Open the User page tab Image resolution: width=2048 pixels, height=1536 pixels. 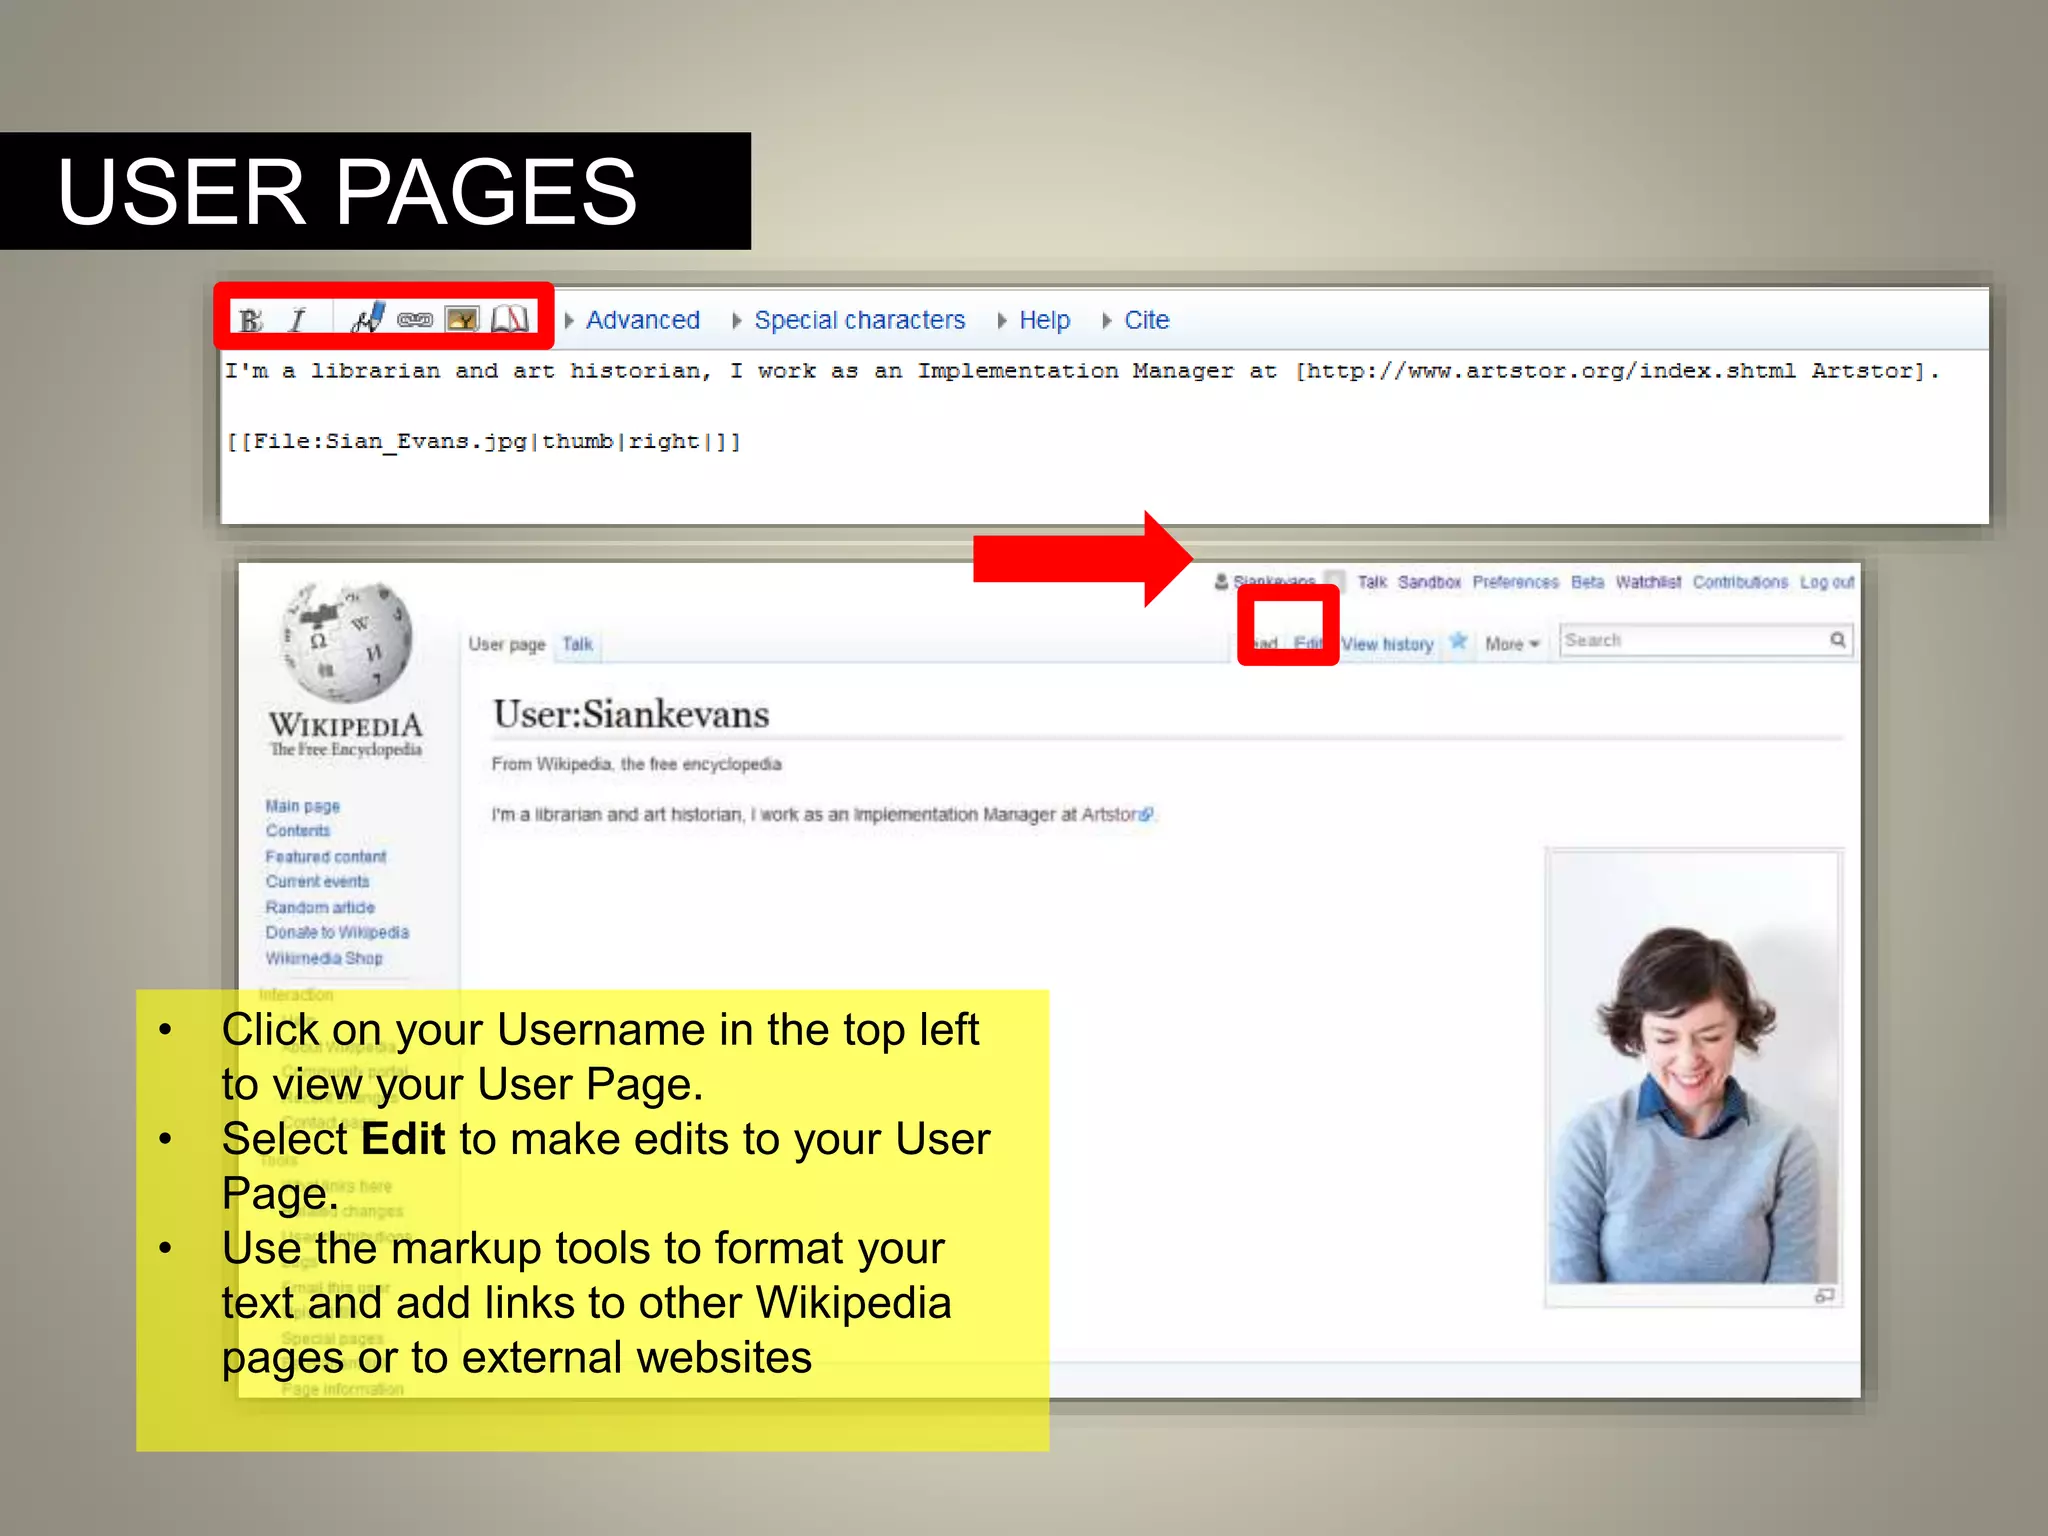tap(507, 644)
